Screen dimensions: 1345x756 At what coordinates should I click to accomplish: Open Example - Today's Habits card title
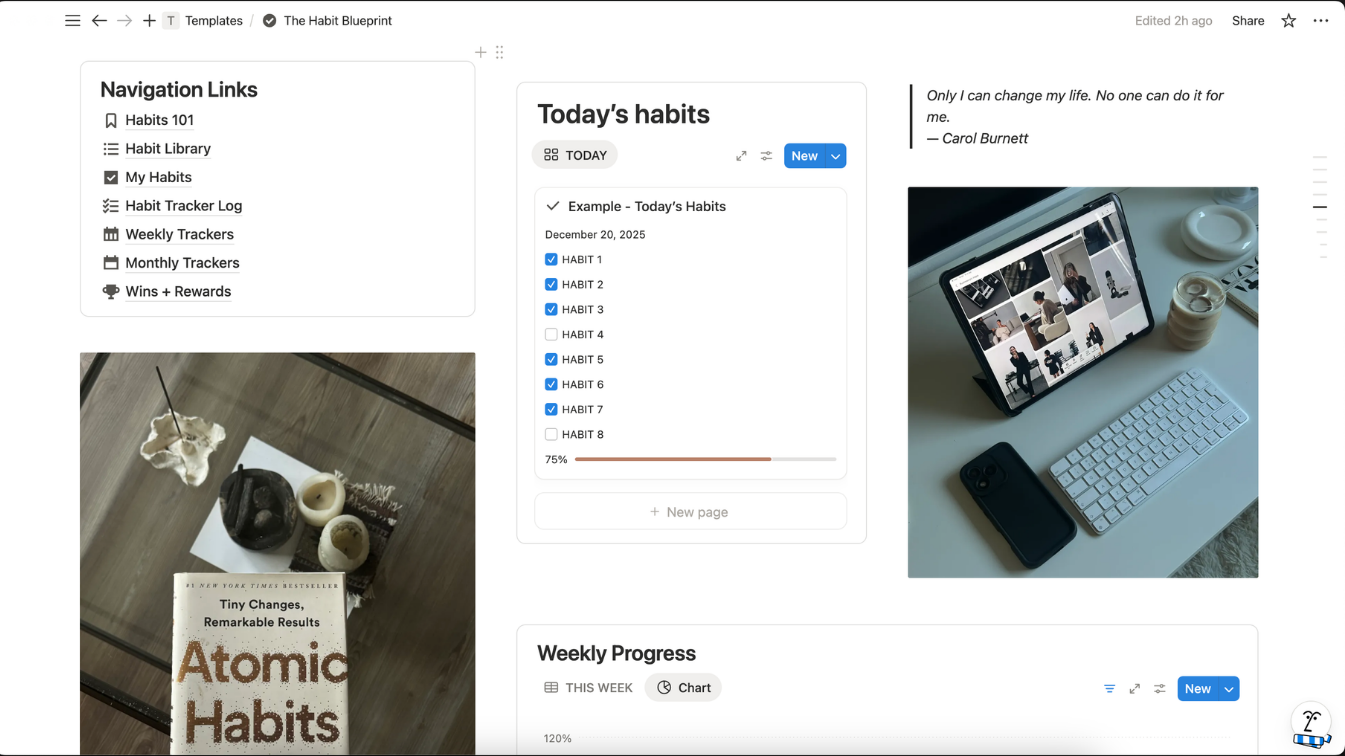click(647, 206)
